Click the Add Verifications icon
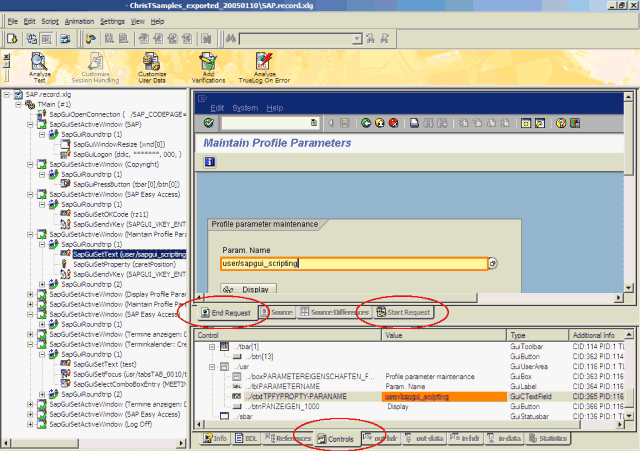Screen dimensions: 640x451 tap(208, 67)
